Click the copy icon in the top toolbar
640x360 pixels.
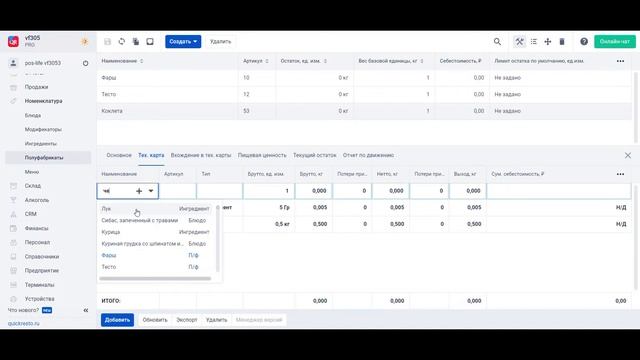point(136,42)
